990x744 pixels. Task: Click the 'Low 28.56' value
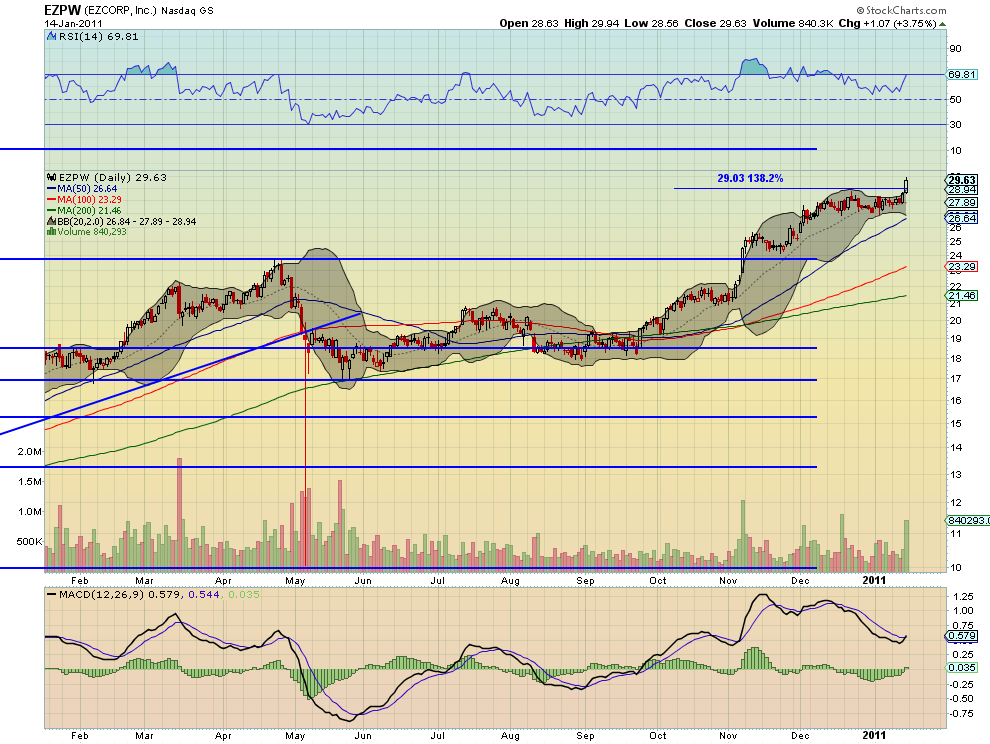(x=652, y=23)
